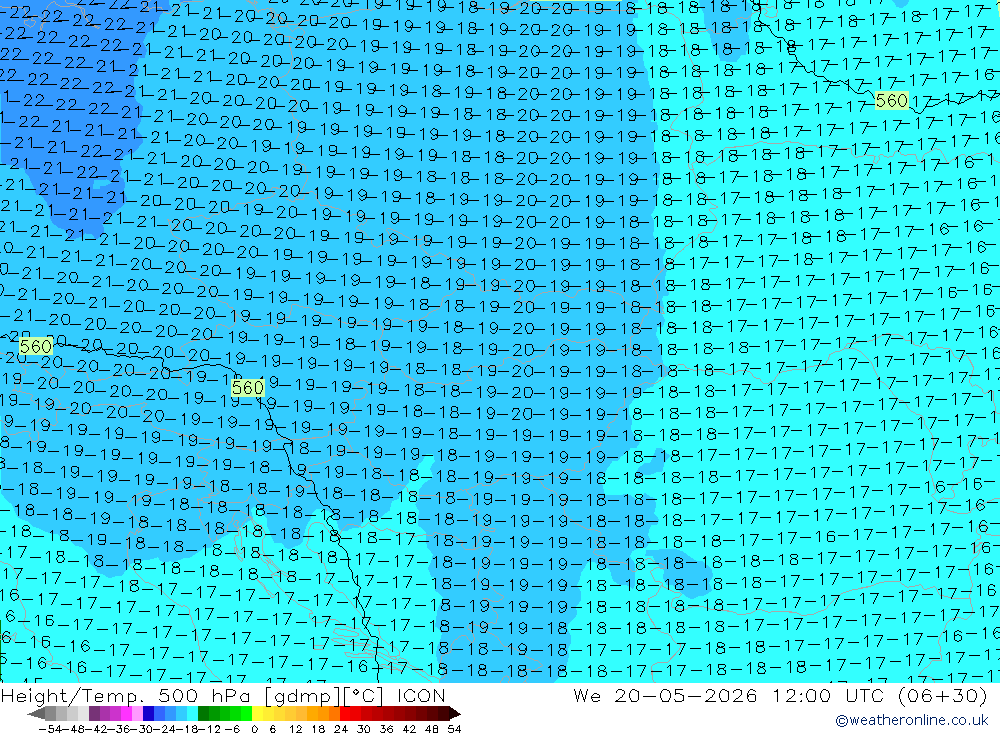The height and width of the screenshot is (733, 1000).
Task: Click the 12 value under the color scale
Action: click(x=295, y=729)
